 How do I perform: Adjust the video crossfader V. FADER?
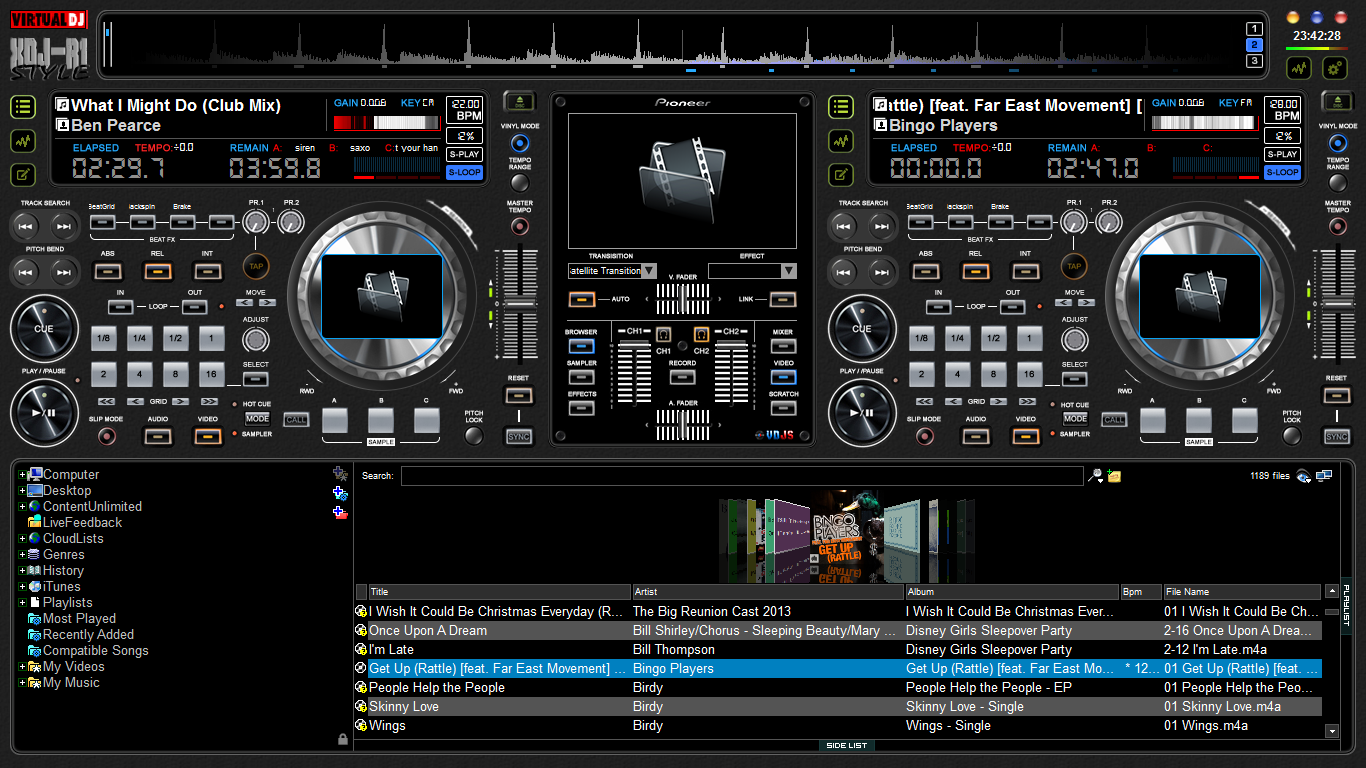coord(683,298)
